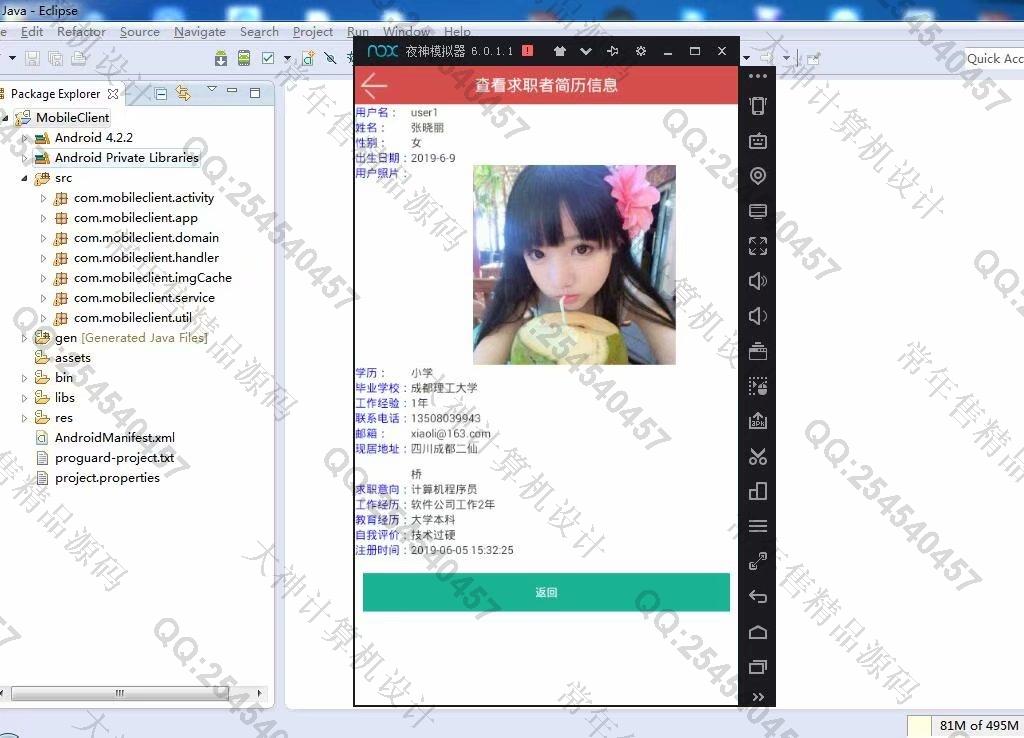
Task: Open the Lint check dropdown arrow
Action: pyautogui.click(x=287, y=59)
